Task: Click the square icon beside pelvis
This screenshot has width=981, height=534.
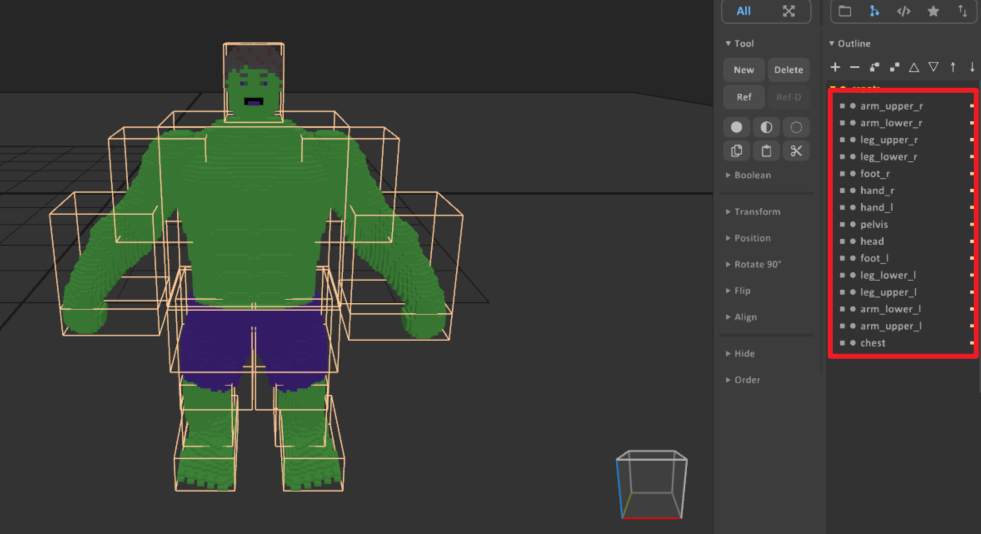Action: point(842,224)
